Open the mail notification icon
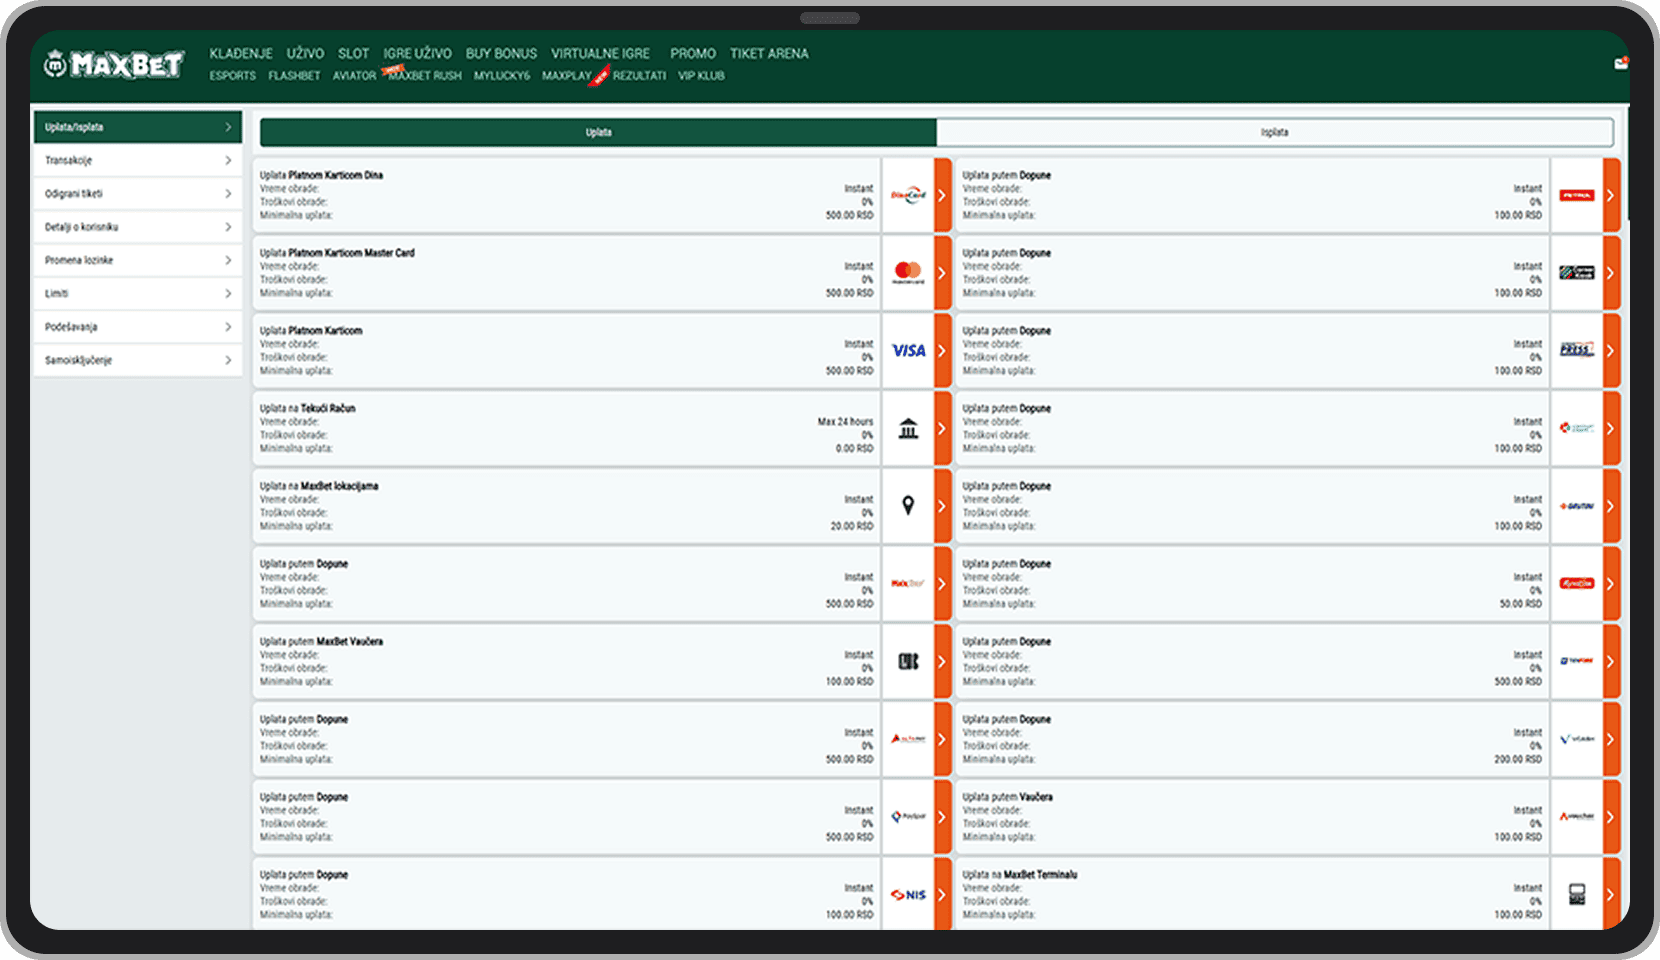 1620,64
